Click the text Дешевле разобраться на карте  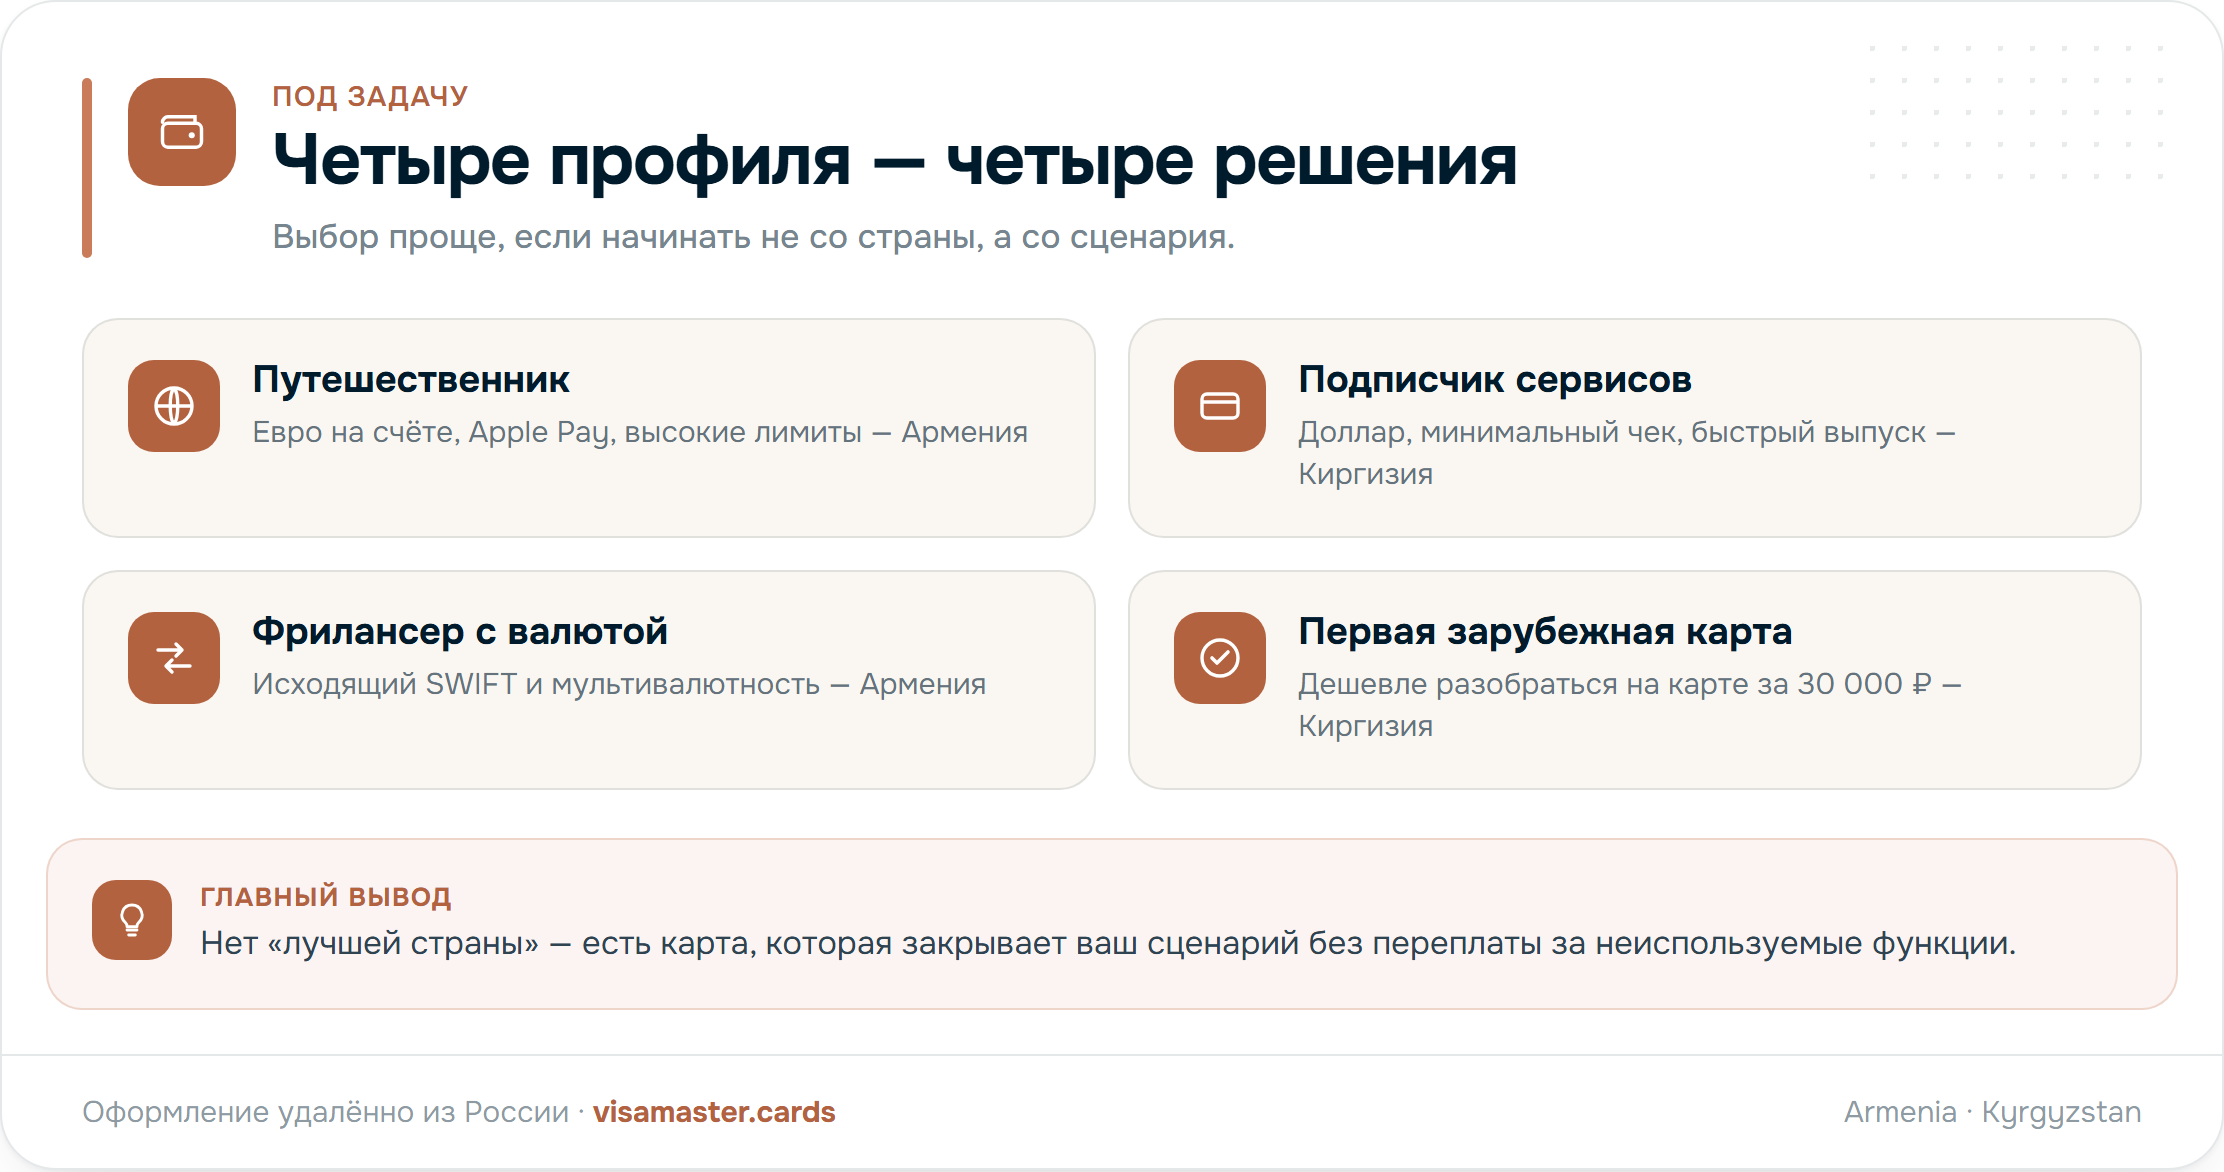pos(1630,704)
